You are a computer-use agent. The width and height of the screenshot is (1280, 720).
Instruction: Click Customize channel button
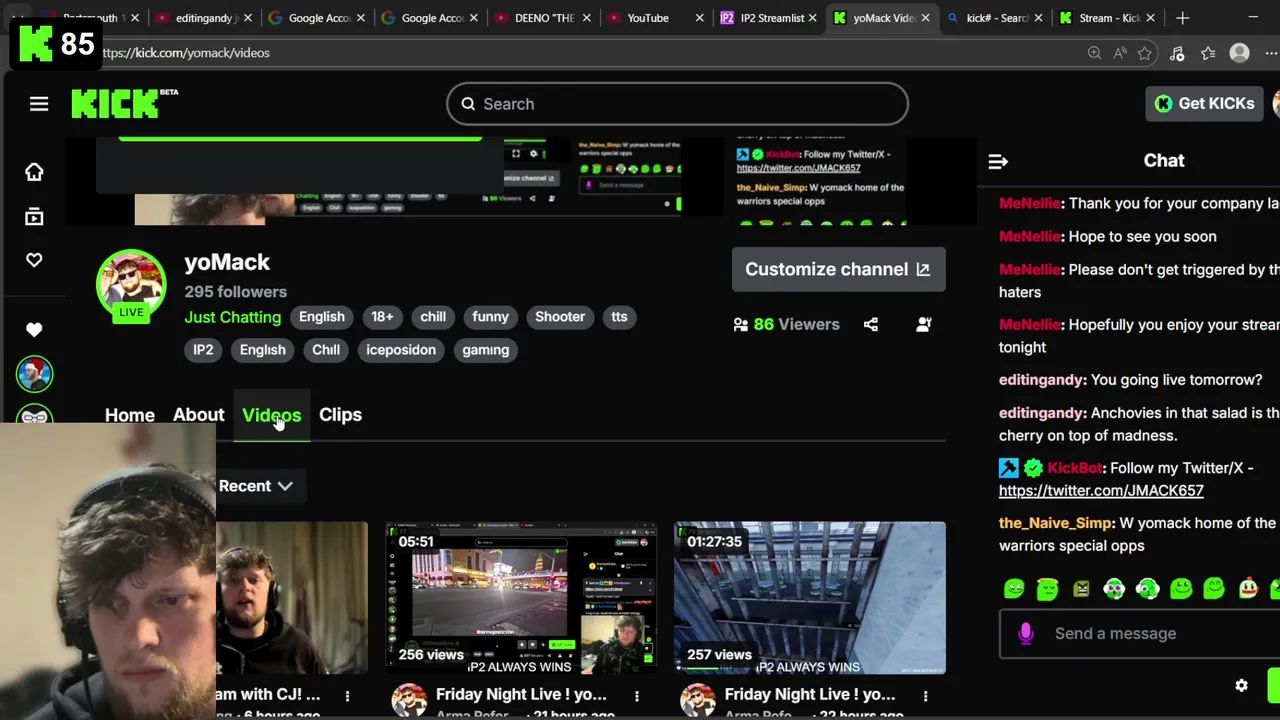click(838, 269)
